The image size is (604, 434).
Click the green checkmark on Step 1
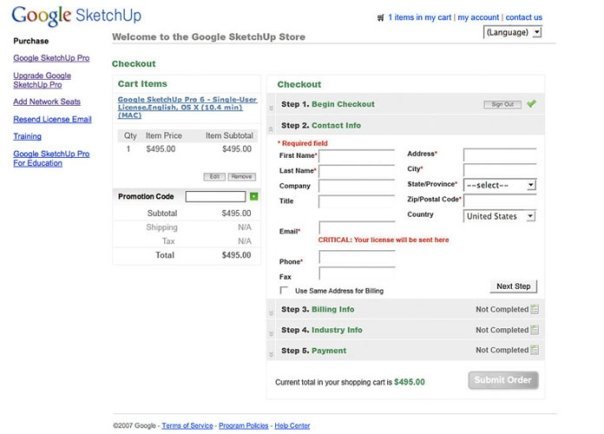(x=532, y=104)
